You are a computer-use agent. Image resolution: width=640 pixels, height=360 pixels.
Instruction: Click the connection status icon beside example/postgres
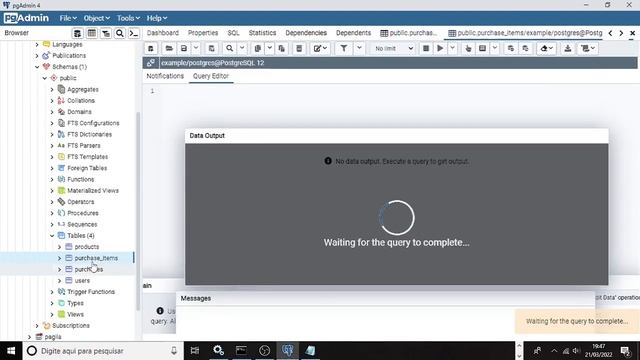(151, 63)
